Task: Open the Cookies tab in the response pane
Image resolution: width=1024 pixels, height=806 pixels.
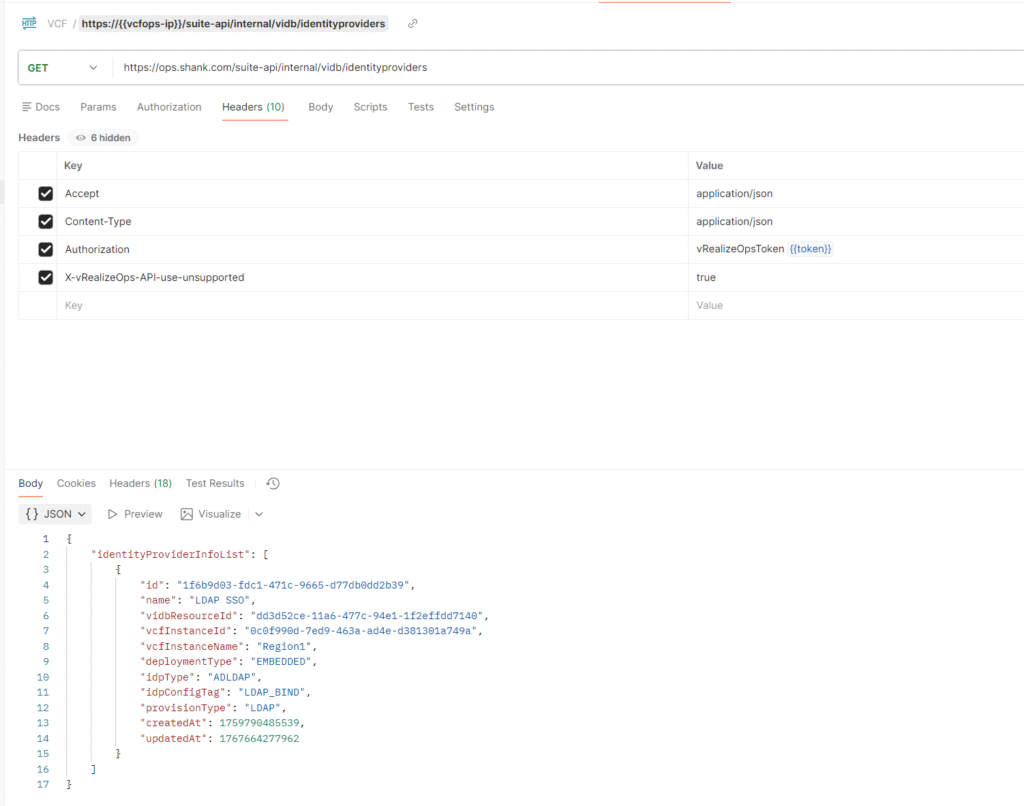Action: click(76, 483)
